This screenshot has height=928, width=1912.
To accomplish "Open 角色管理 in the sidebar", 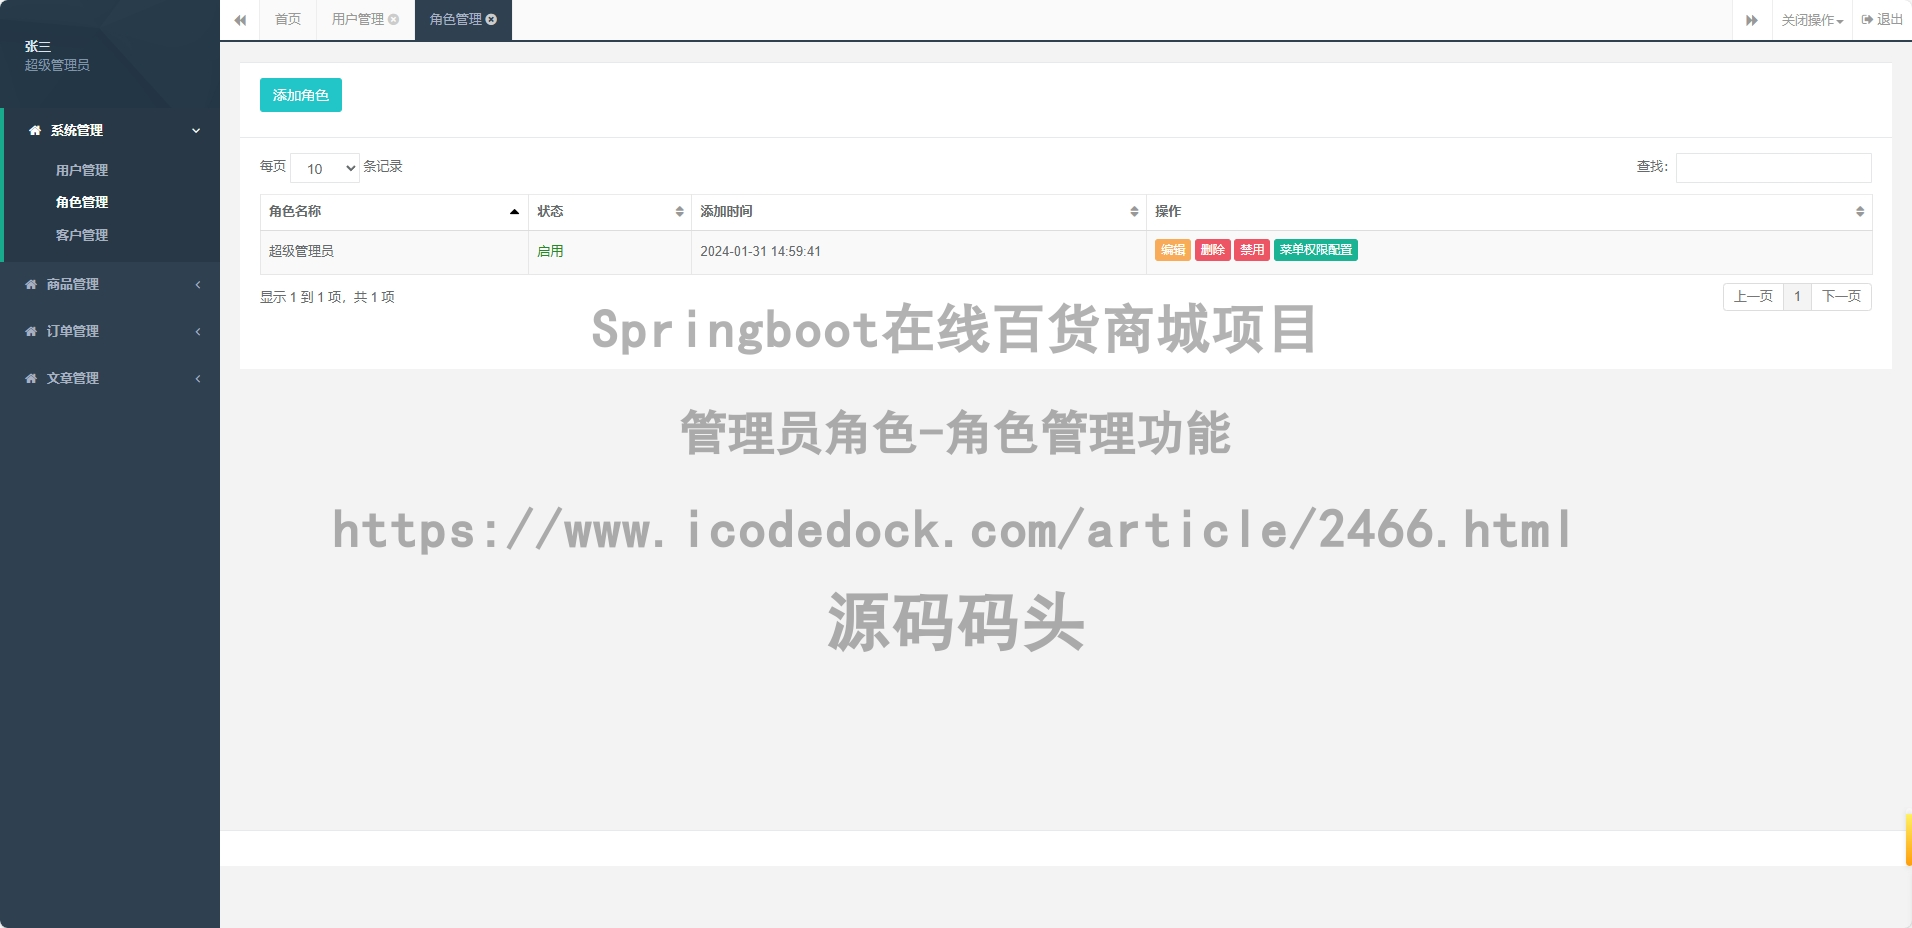I will click(x=82, y=202).
